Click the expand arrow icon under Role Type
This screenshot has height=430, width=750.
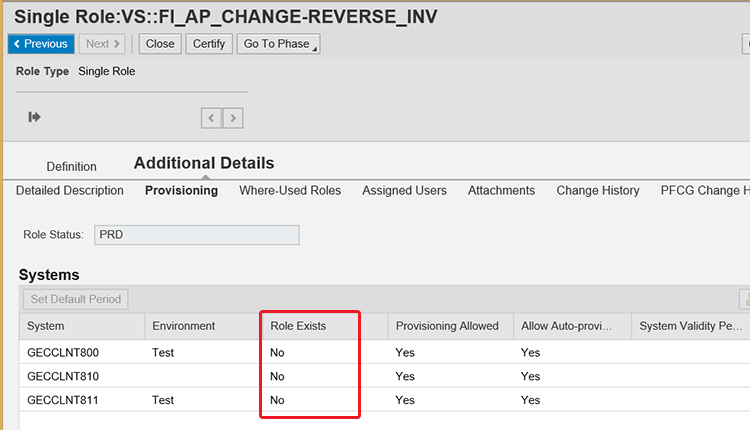pyautogui.click(x=35, y=117)
